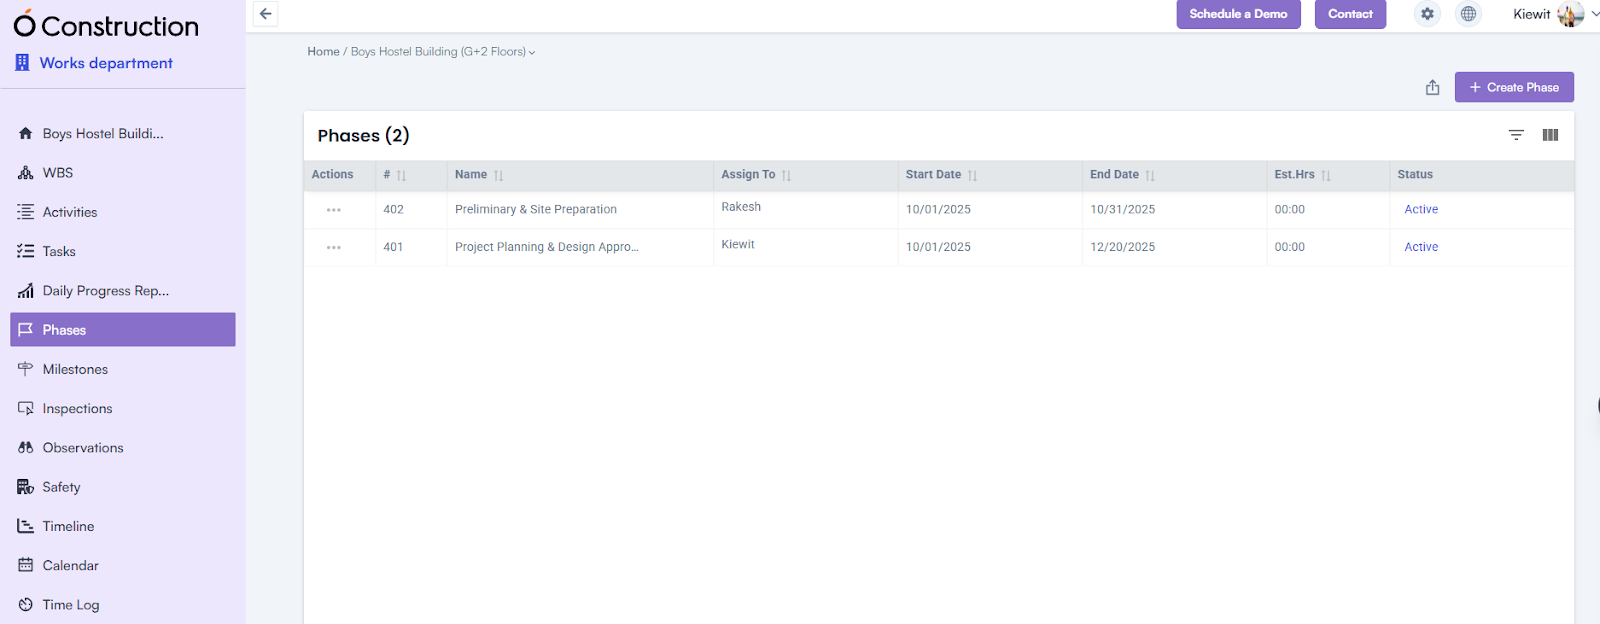Click the Home breadcrumb link
The image size is (1600, 624).
323,52
